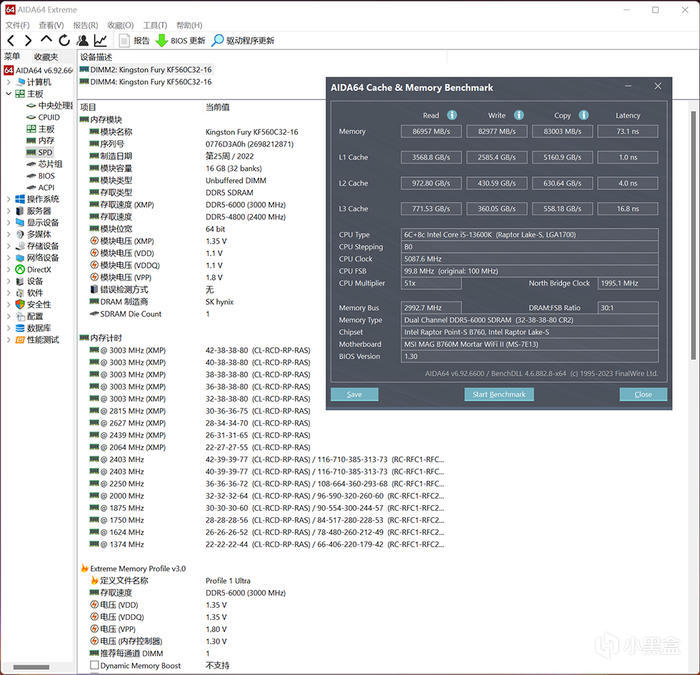Expand the DirectX tree node
The height and width of the screenshot is (675, 700).
(8, 270)
